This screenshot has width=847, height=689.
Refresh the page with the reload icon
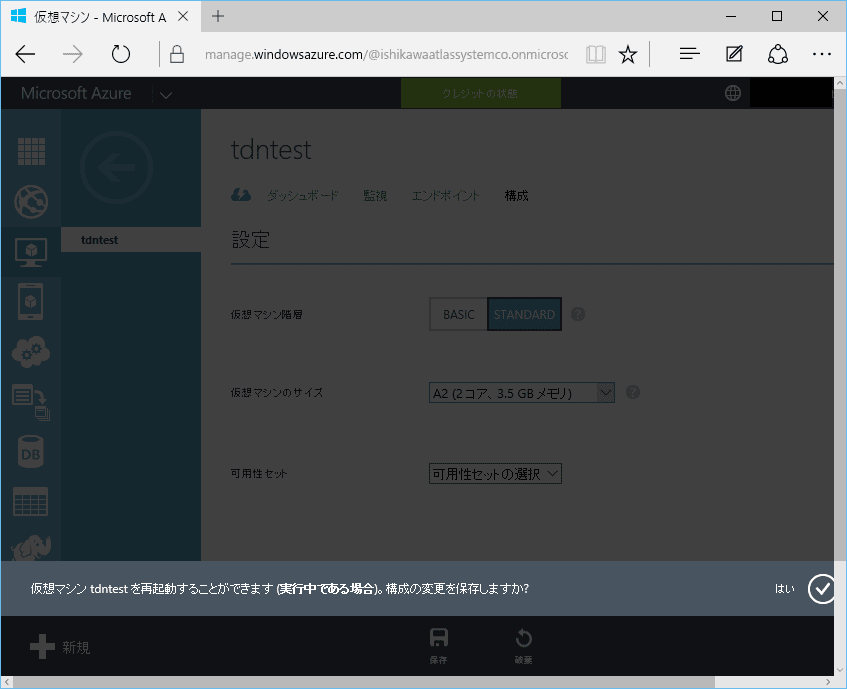pos(120,54)
